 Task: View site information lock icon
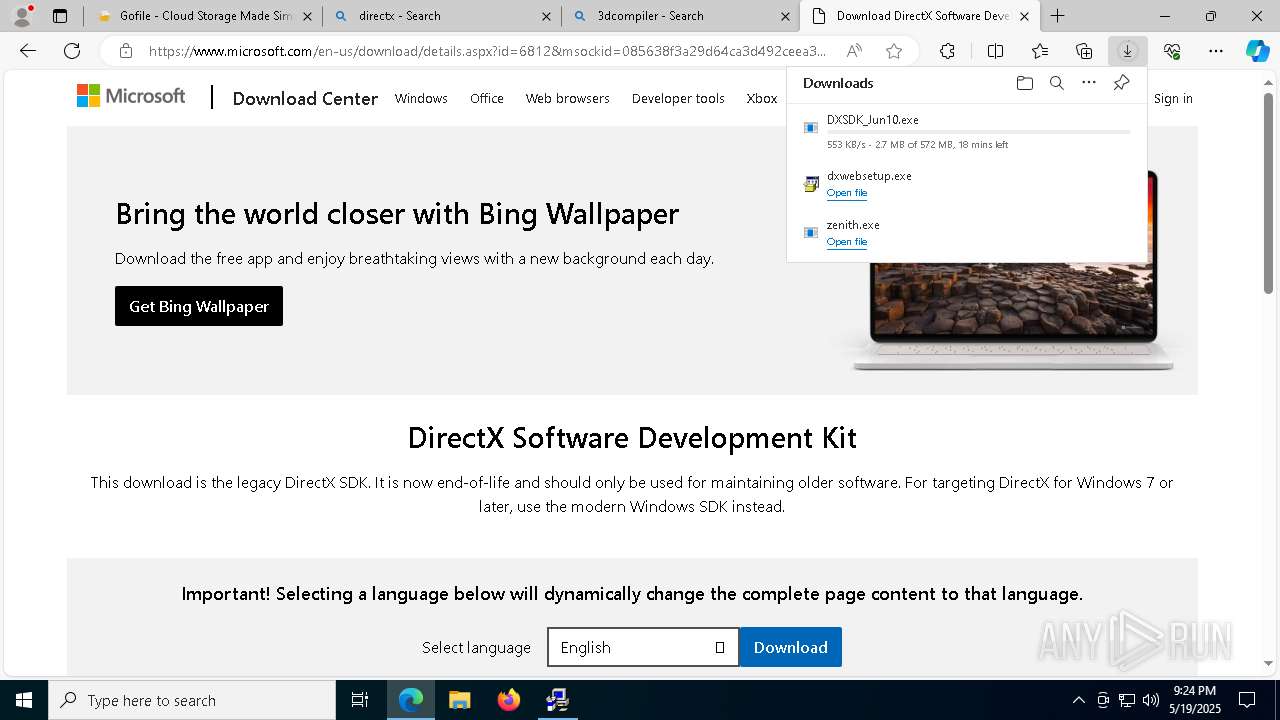[x=126, y=51]
